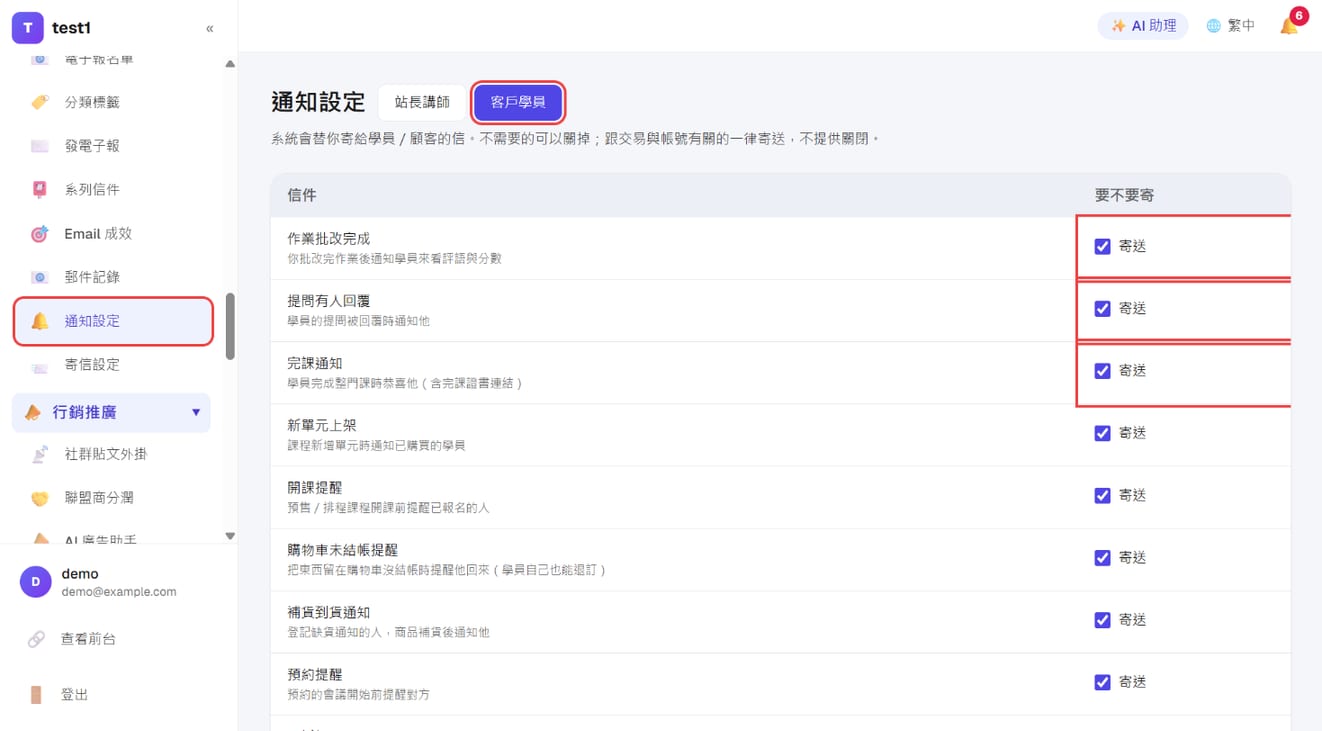The height and width of the screenshot is (731, 1322).
Task: Collapse the sidebar with the double-chevron
Action: coord(210,28)
